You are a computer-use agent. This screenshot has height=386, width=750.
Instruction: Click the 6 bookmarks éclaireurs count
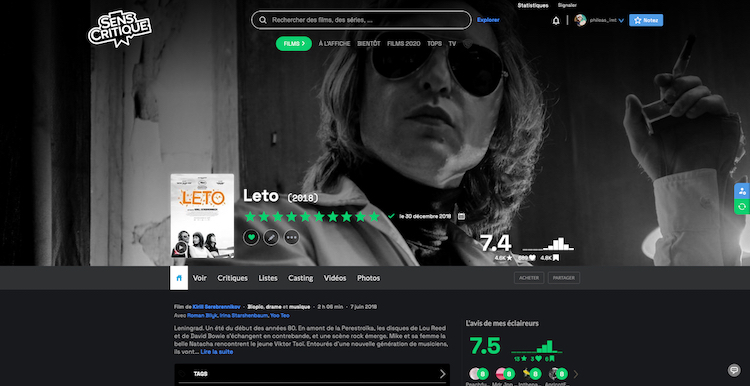point(550,358)
